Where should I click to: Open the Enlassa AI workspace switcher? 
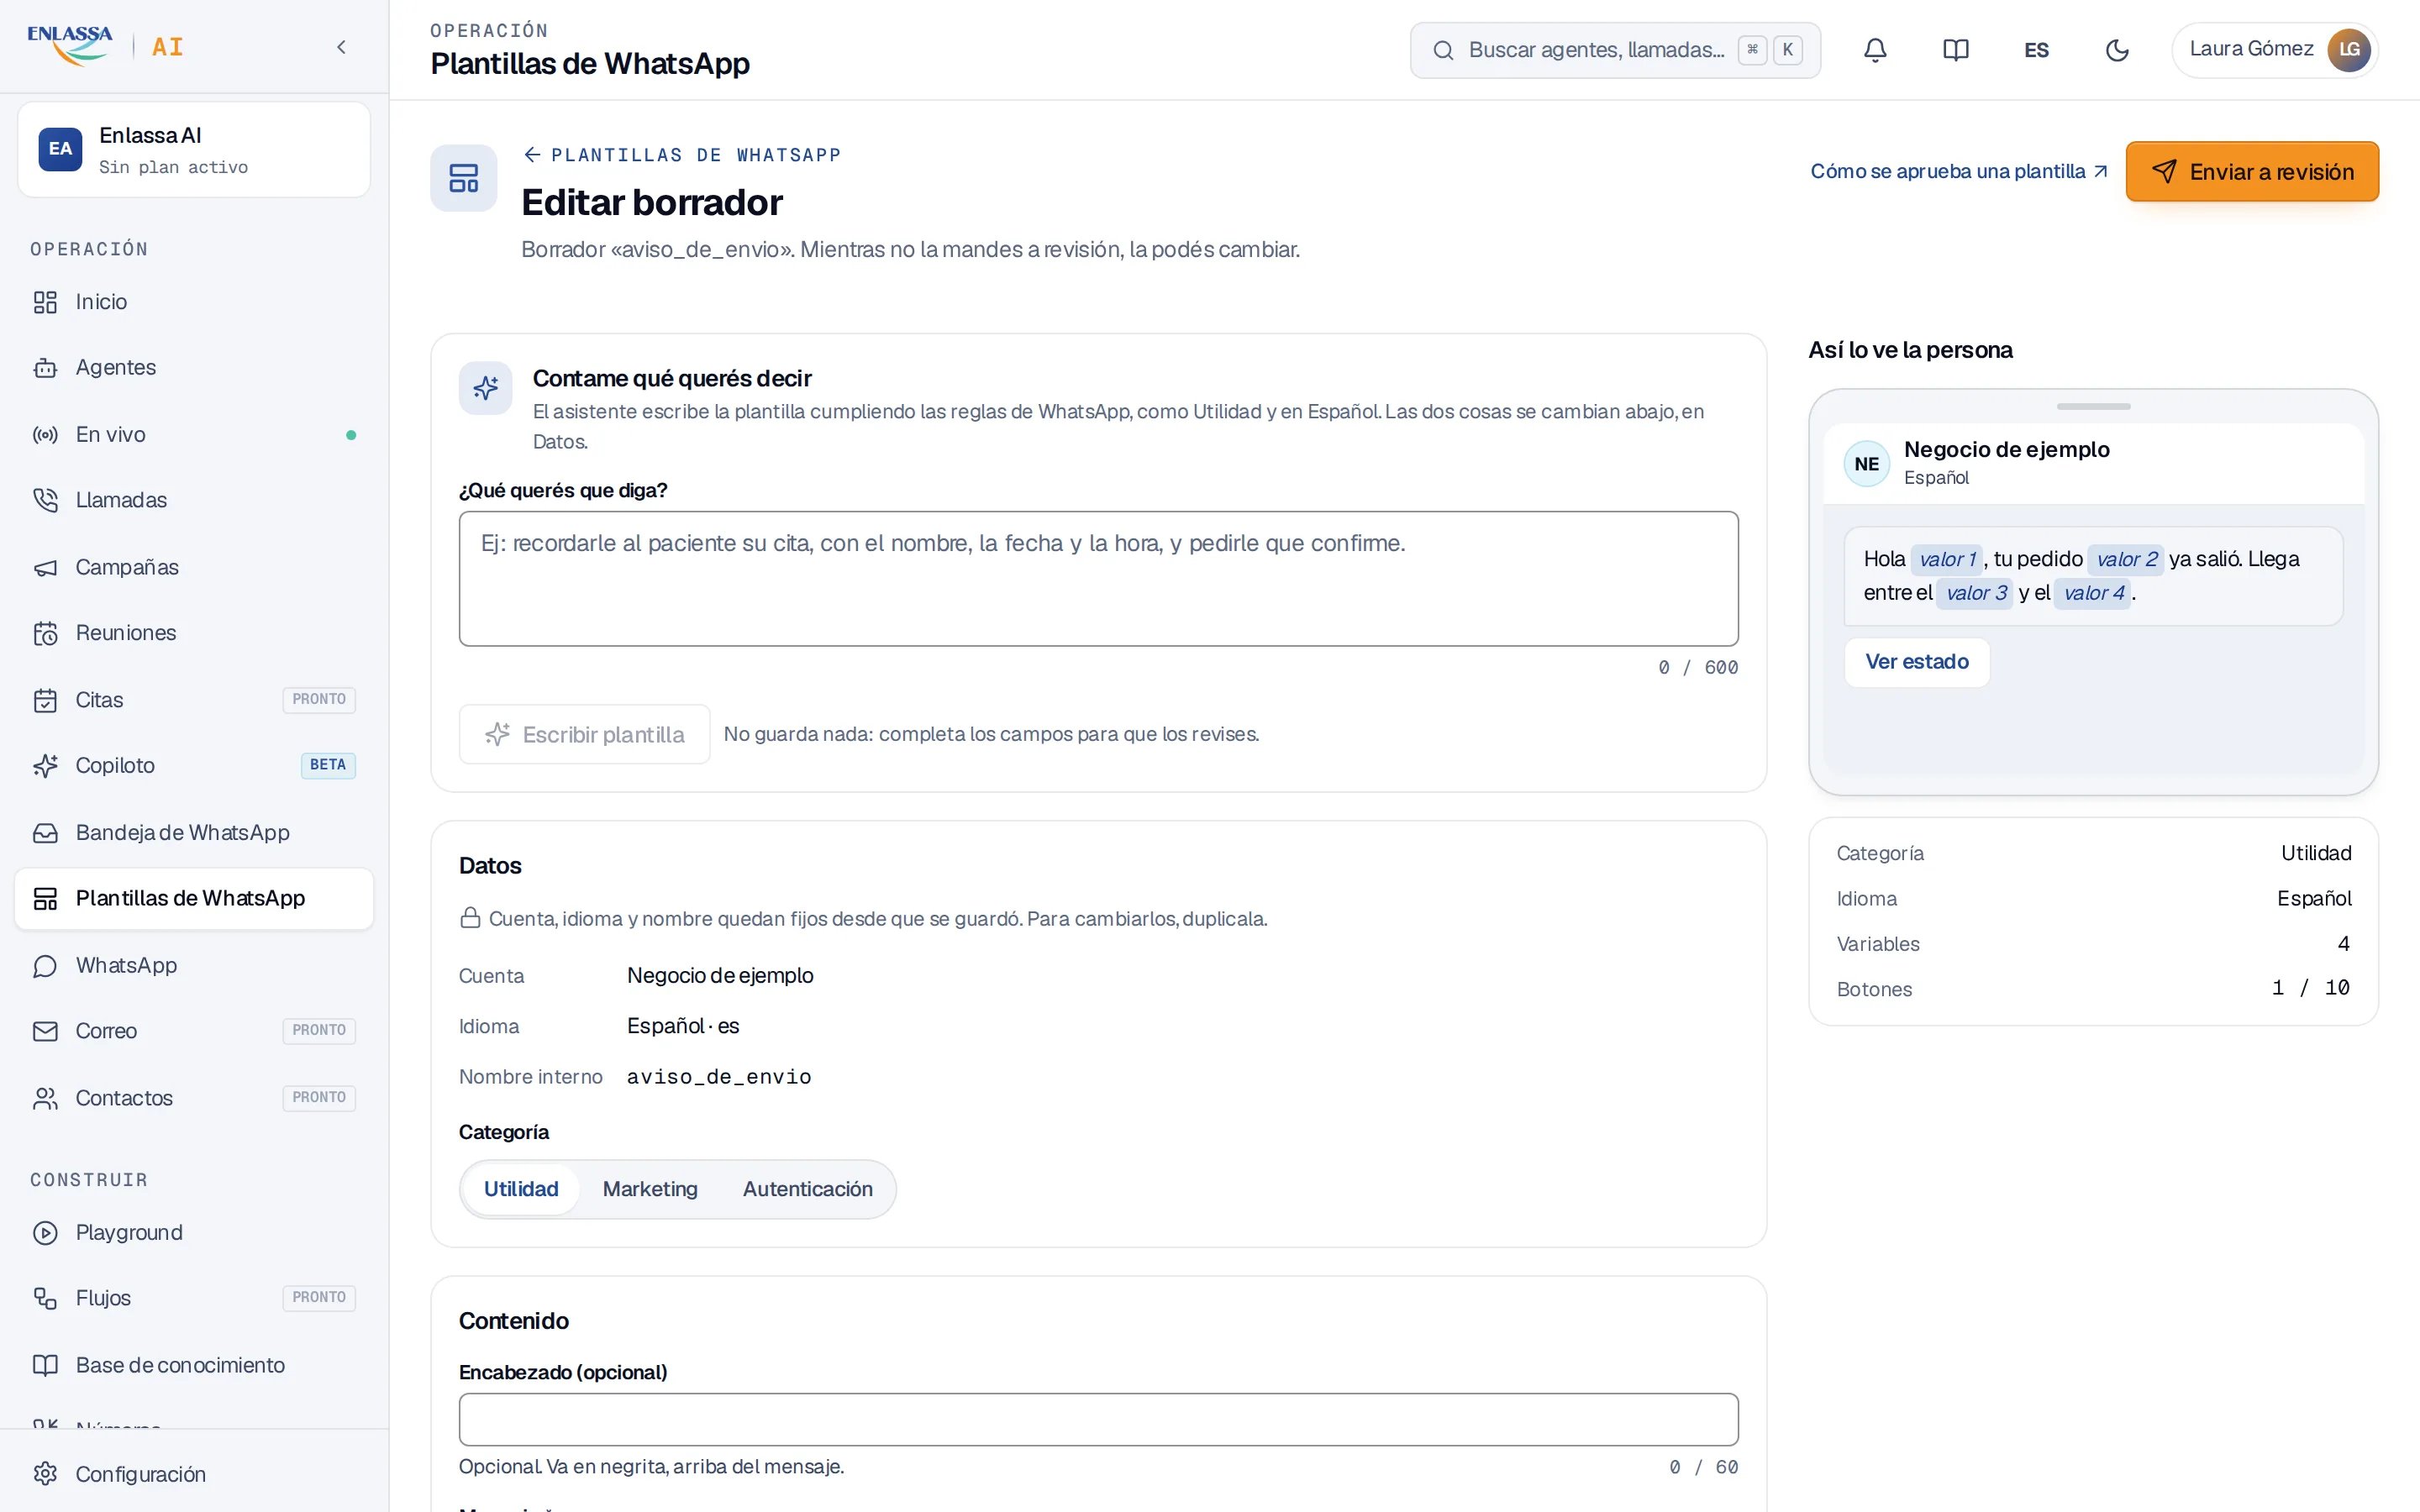coord(194,150)
